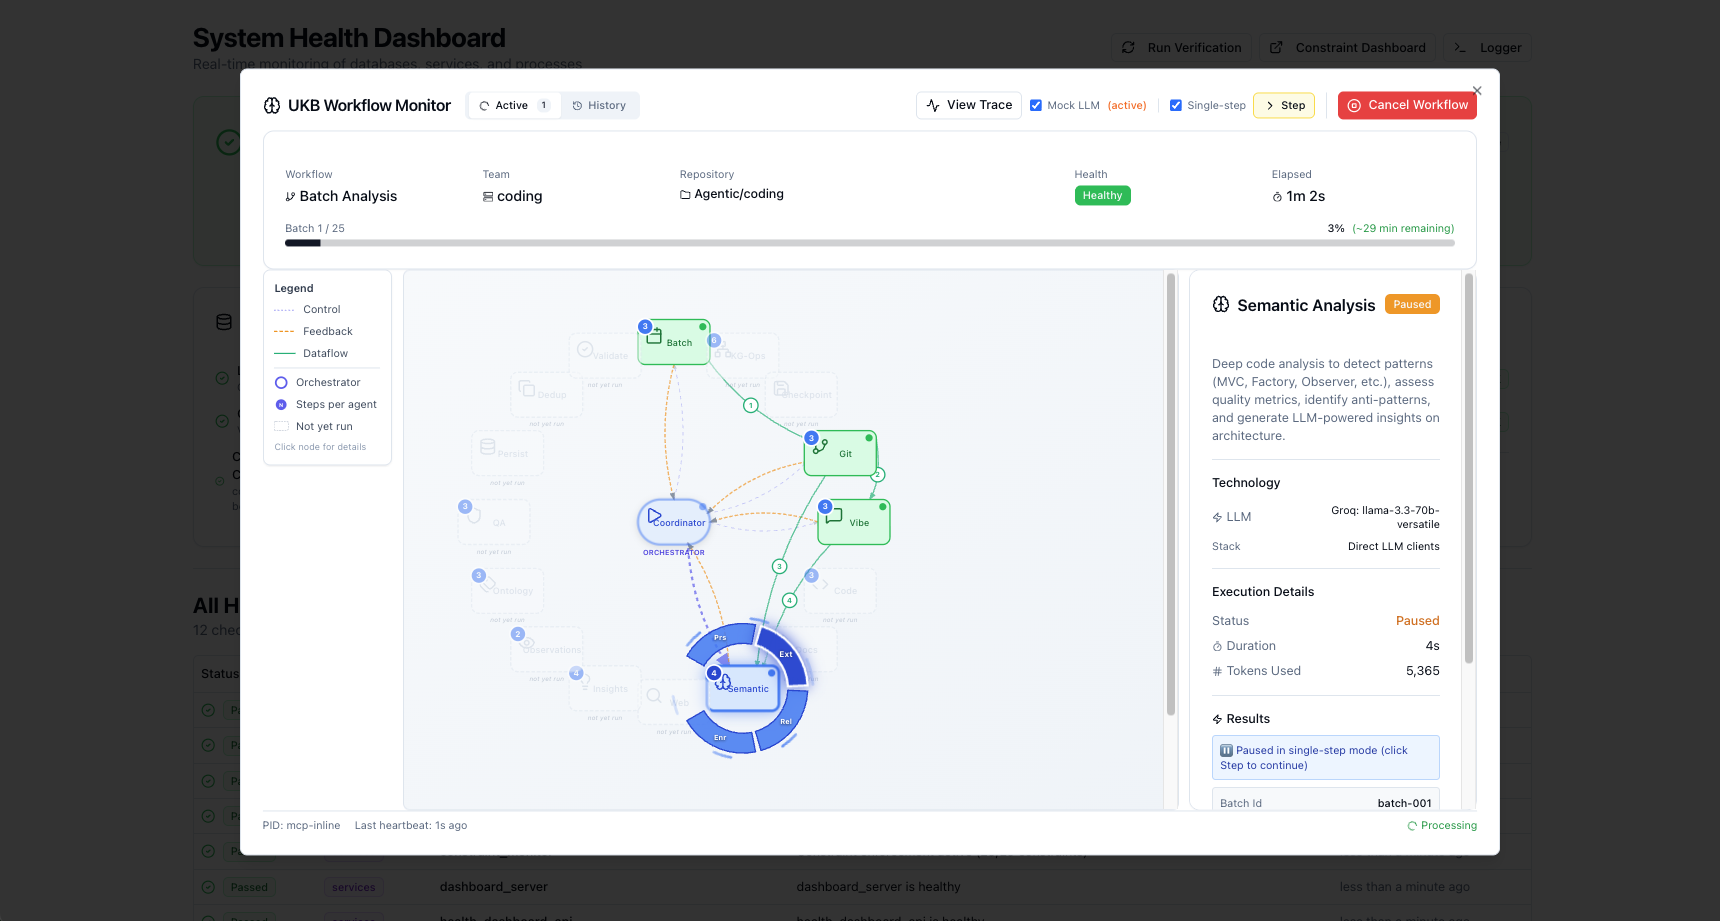Click the details panel vertical scrollbar
The image size is (1720, 921).
[x=1469, y=469]
